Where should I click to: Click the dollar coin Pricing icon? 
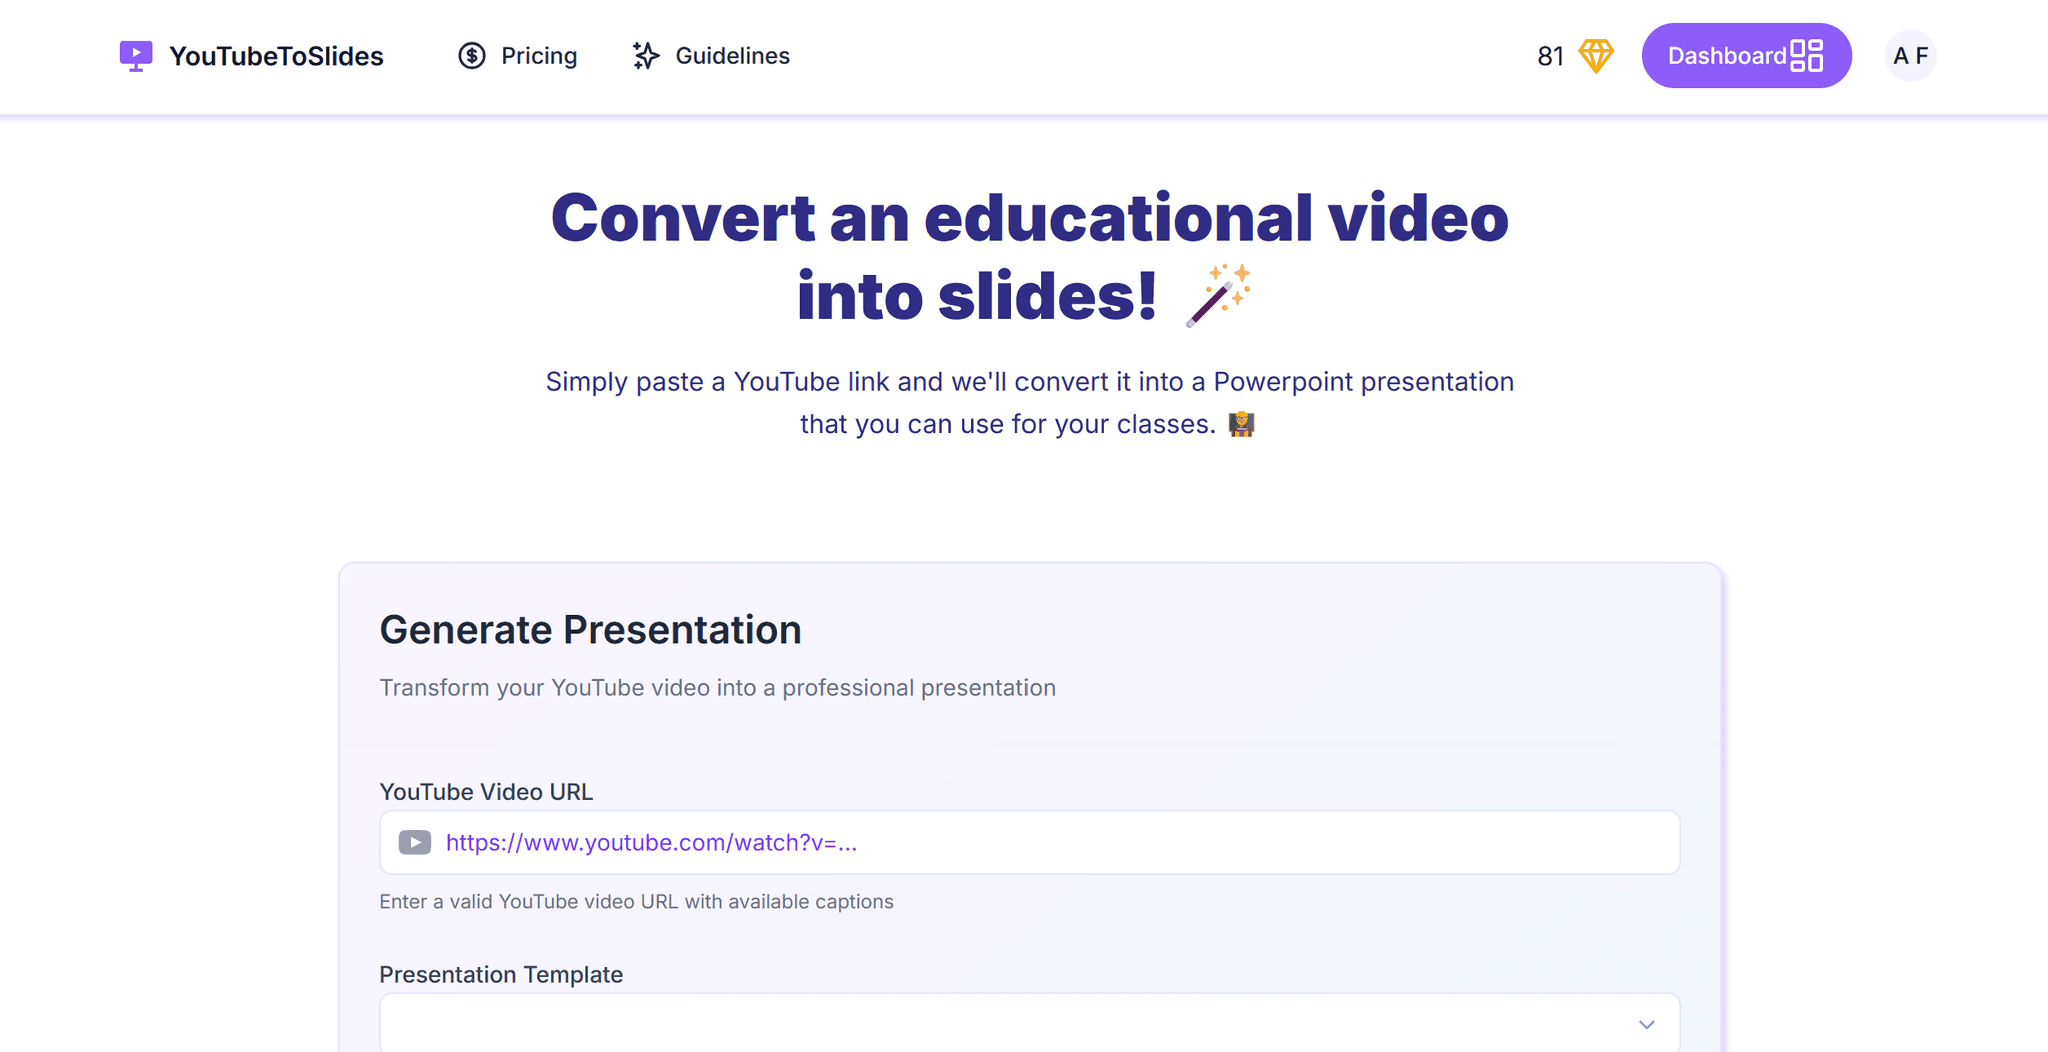472,56
